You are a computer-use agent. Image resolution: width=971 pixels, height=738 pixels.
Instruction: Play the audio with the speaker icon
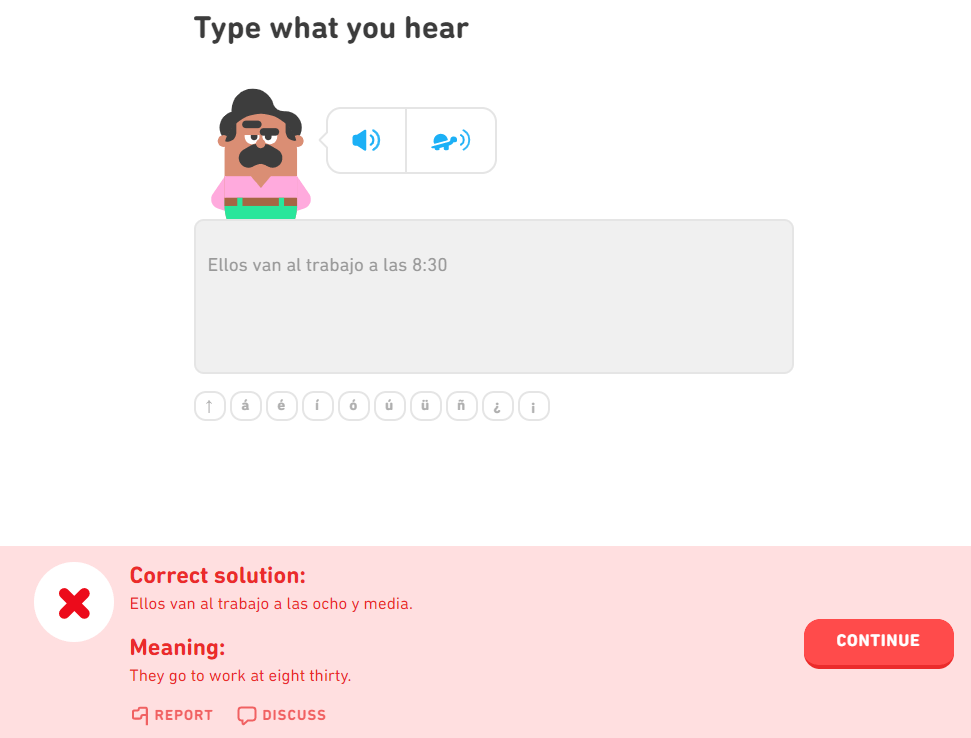pos(365,140)
